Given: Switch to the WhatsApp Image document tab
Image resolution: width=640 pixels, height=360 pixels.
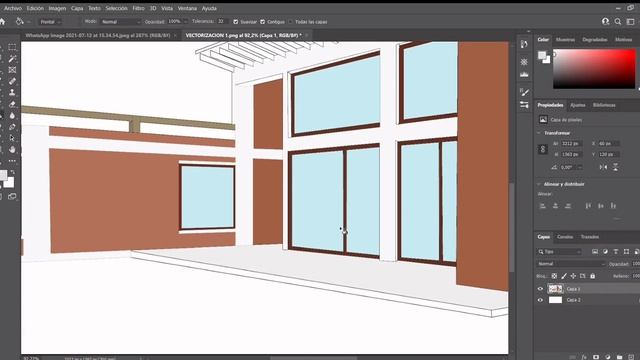Looking at the screenshot, I should 98,36.
